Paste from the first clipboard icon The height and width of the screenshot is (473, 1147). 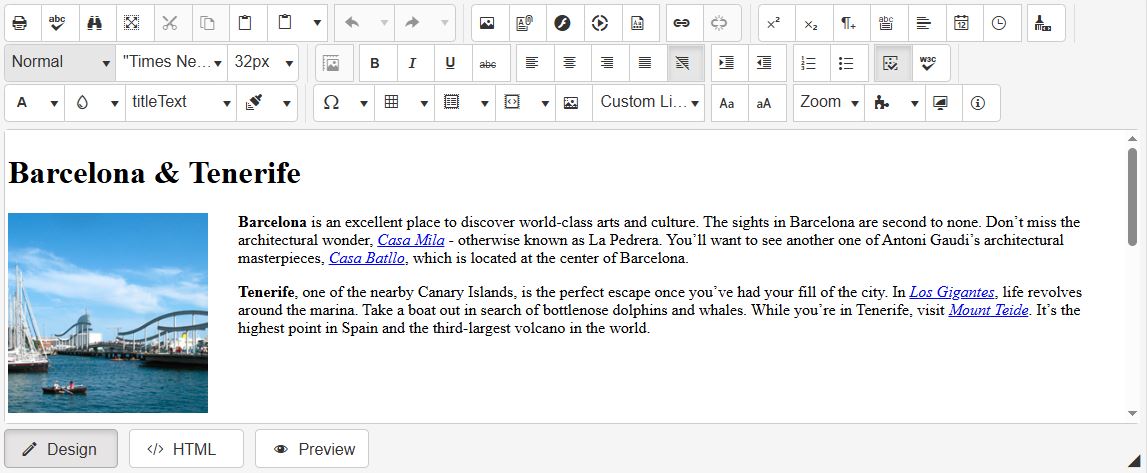(x=245, y=23)
